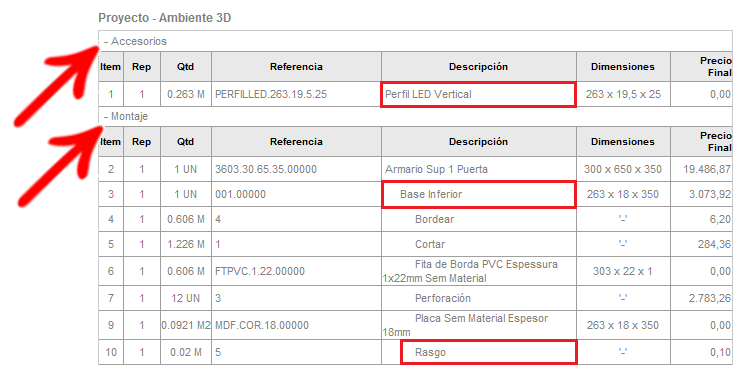Select the Bordear operation row

point(415,219)
